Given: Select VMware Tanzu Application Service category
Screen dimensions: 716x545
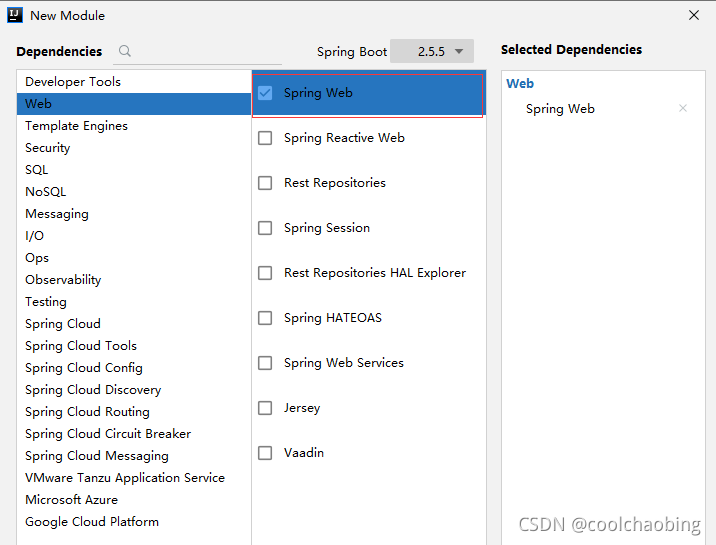Looking at the screenshot, I should (x=134, y=478).
